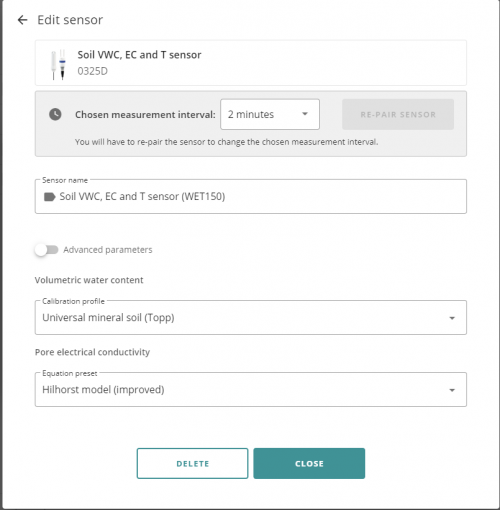Click the RE-PAIR SENSOR button
This screenshot has width=500, height=510.
tap(398, 114)
